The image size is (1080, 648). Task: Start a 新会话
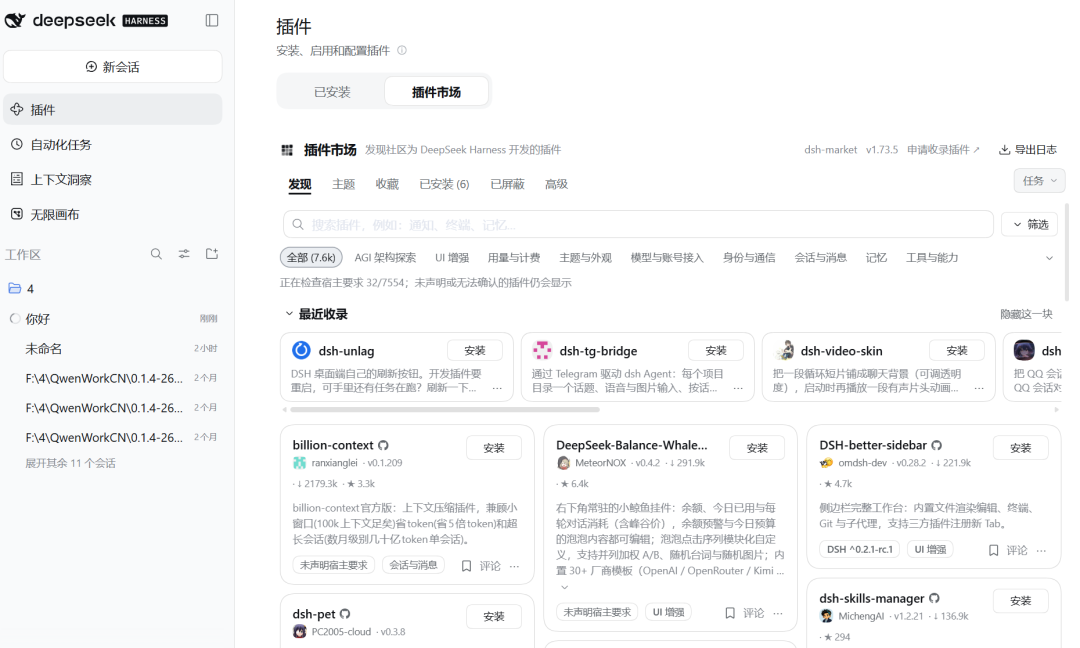point(112,67)
